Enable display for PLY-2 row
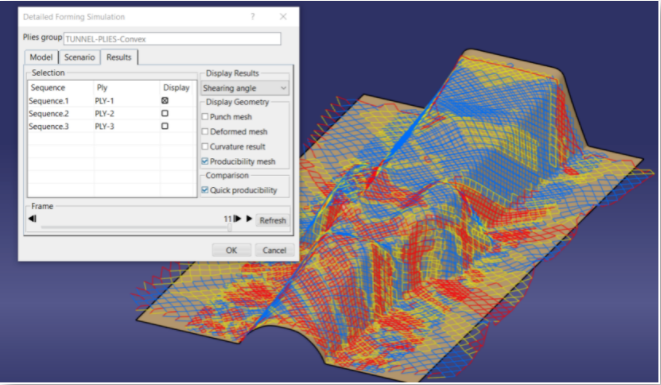Viewport: 661px width, 385px height. [165, 113]
